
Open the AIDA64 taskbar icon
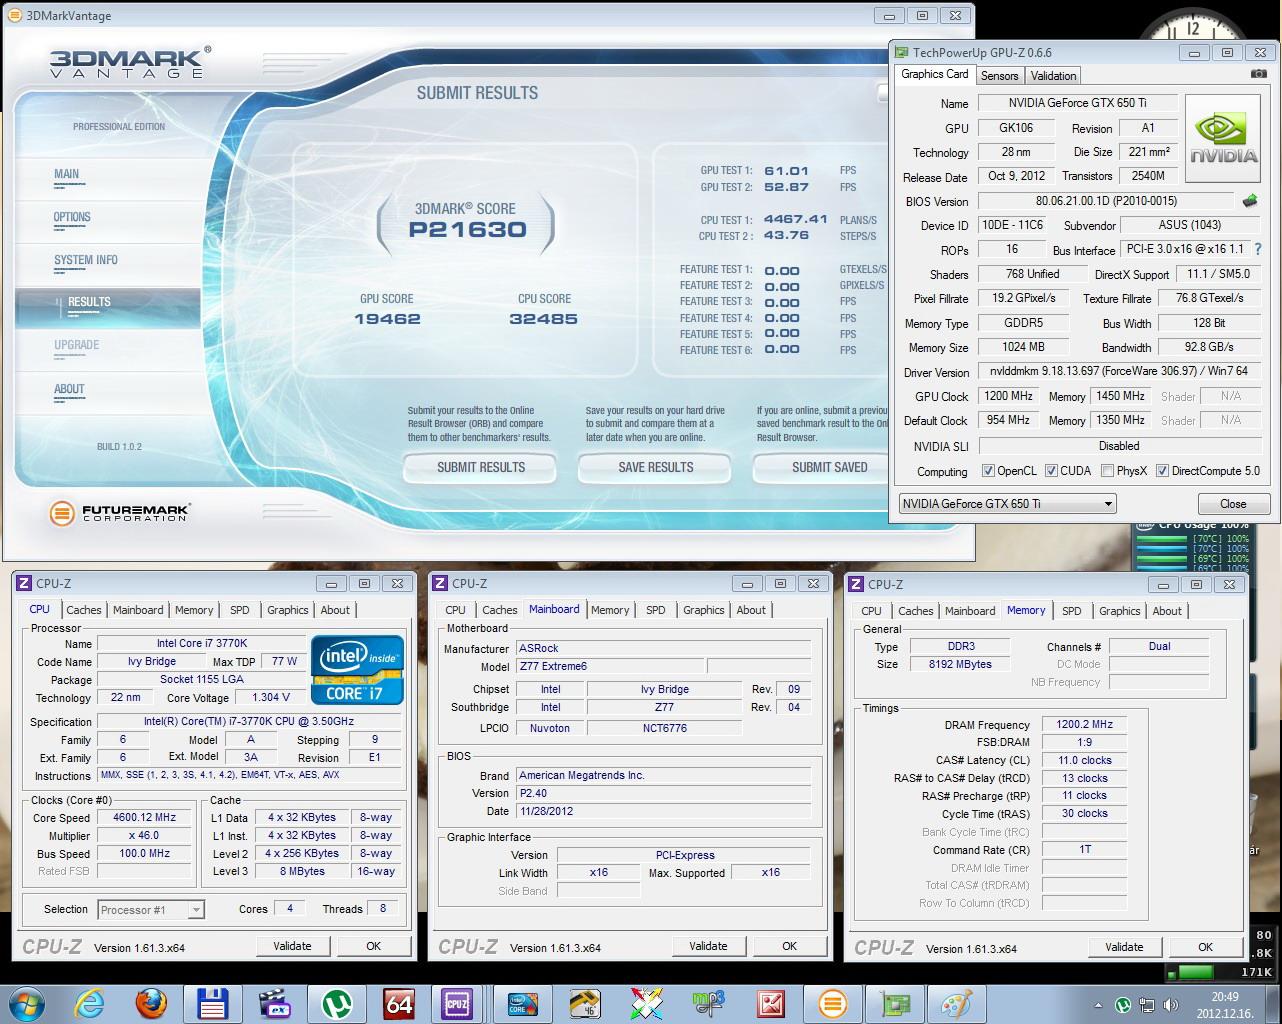tap(399, 1003)
